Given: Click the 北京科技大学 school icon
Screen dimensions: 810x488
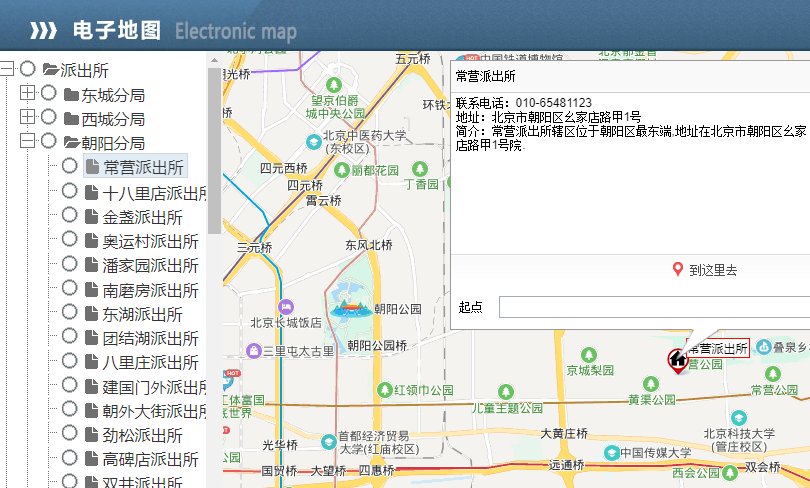Looking at the screenshot, I should point(739,418).
